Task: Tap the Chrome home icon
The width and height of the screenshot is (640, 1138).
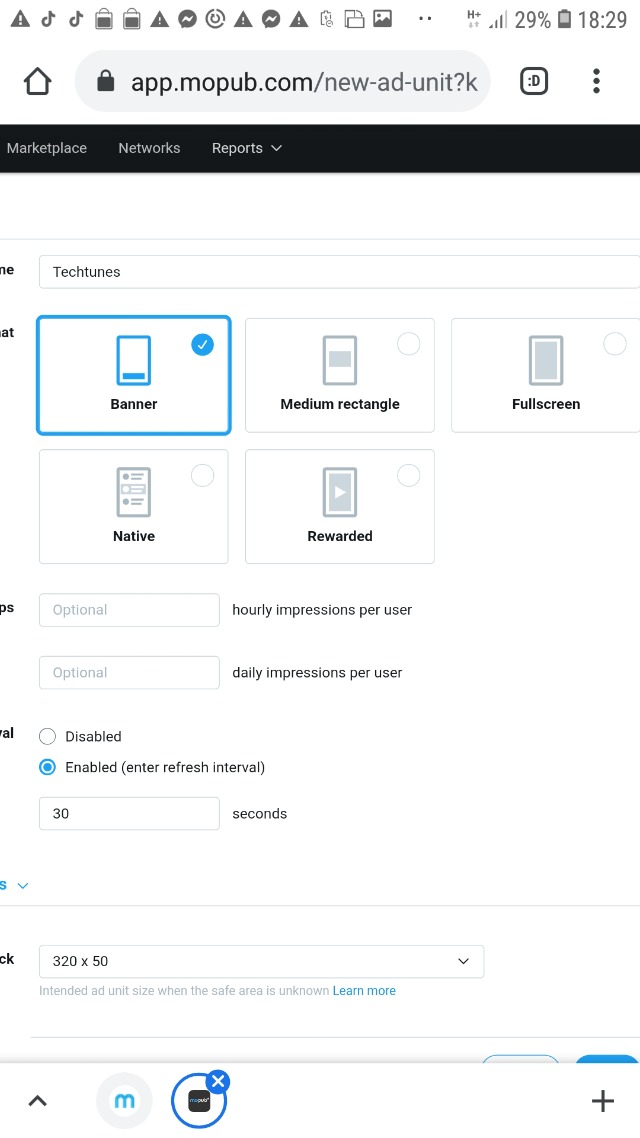Action: [38, 81]
